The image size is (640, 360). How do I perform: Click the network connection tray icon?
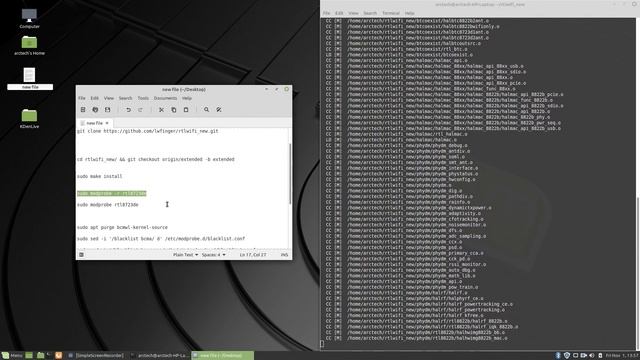[575, 356]
